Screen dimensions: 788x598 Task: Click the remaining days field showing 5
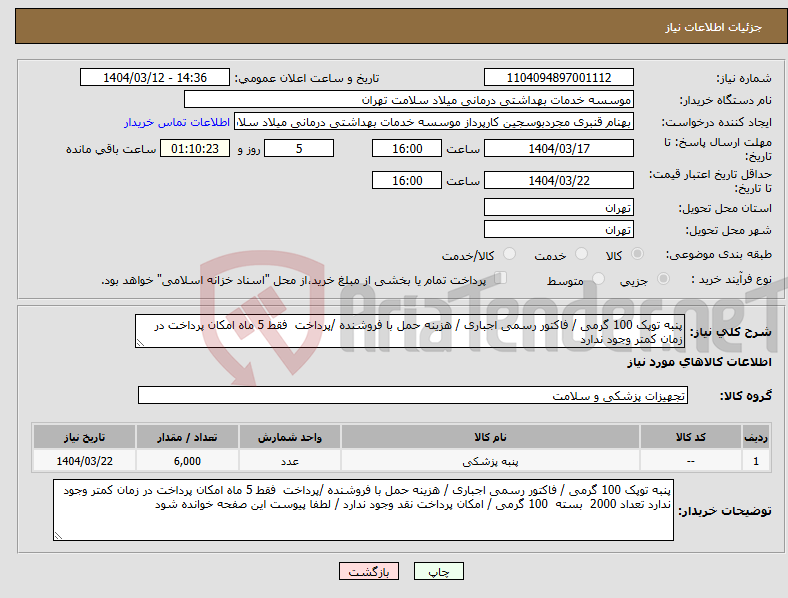click(299, 148)
